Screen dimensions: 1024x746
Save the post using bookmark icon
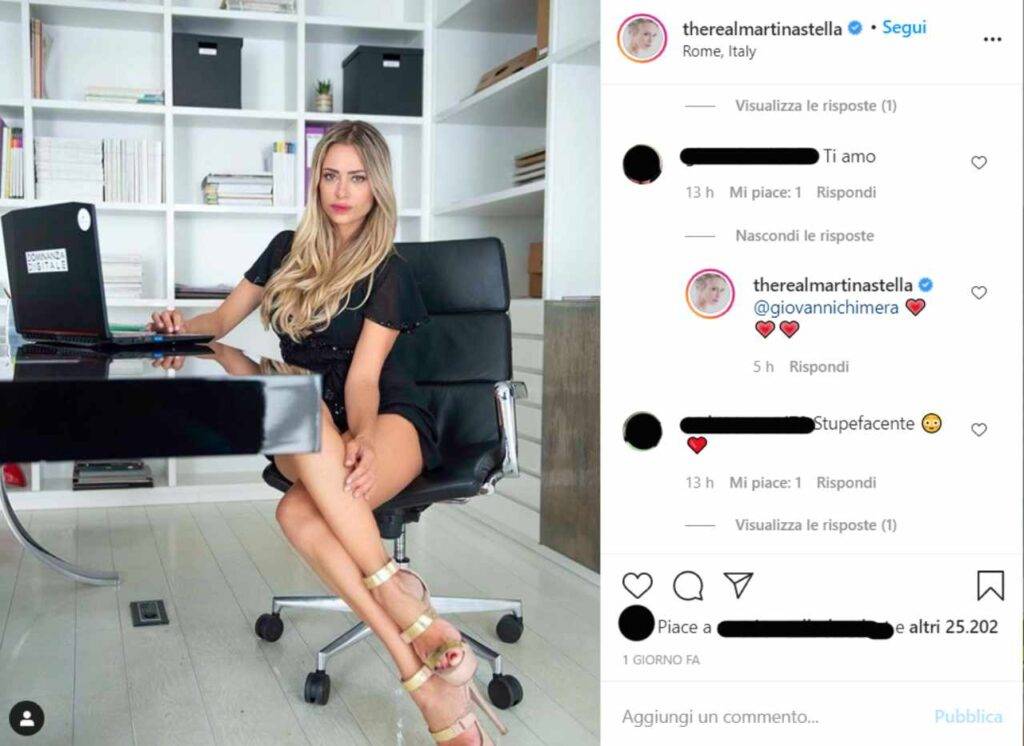[990, 585]
